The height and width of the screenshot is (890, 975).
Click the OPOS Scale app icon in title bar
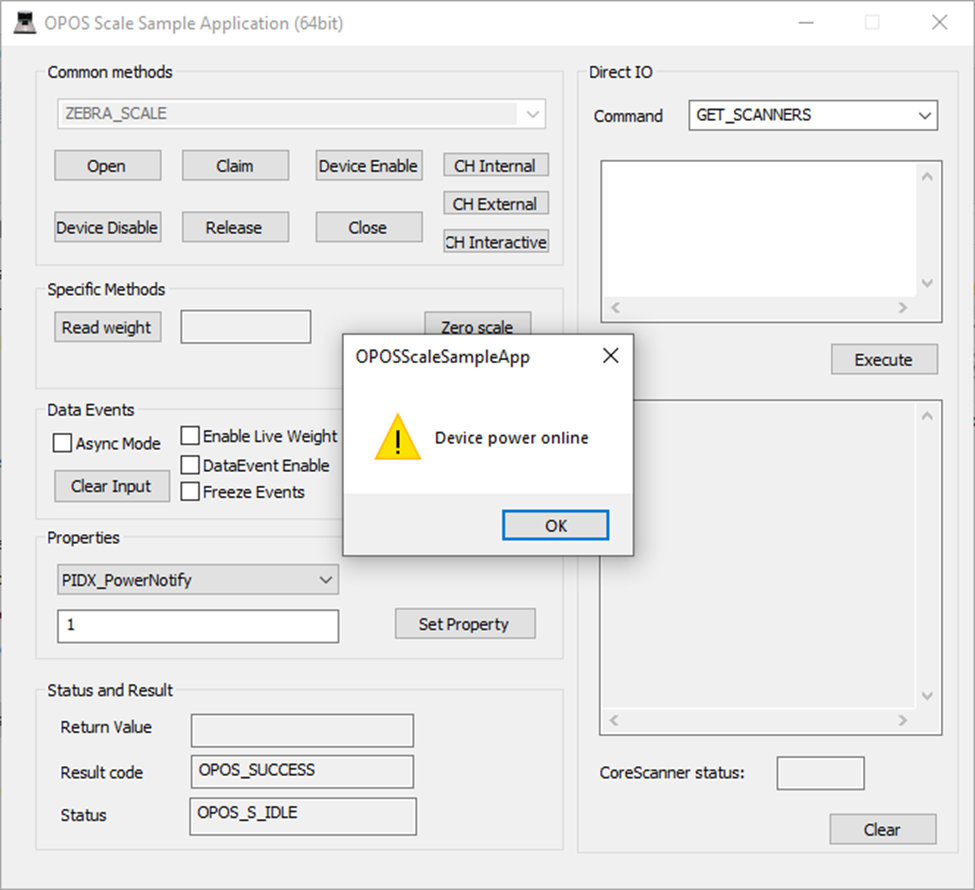point(25,23)
